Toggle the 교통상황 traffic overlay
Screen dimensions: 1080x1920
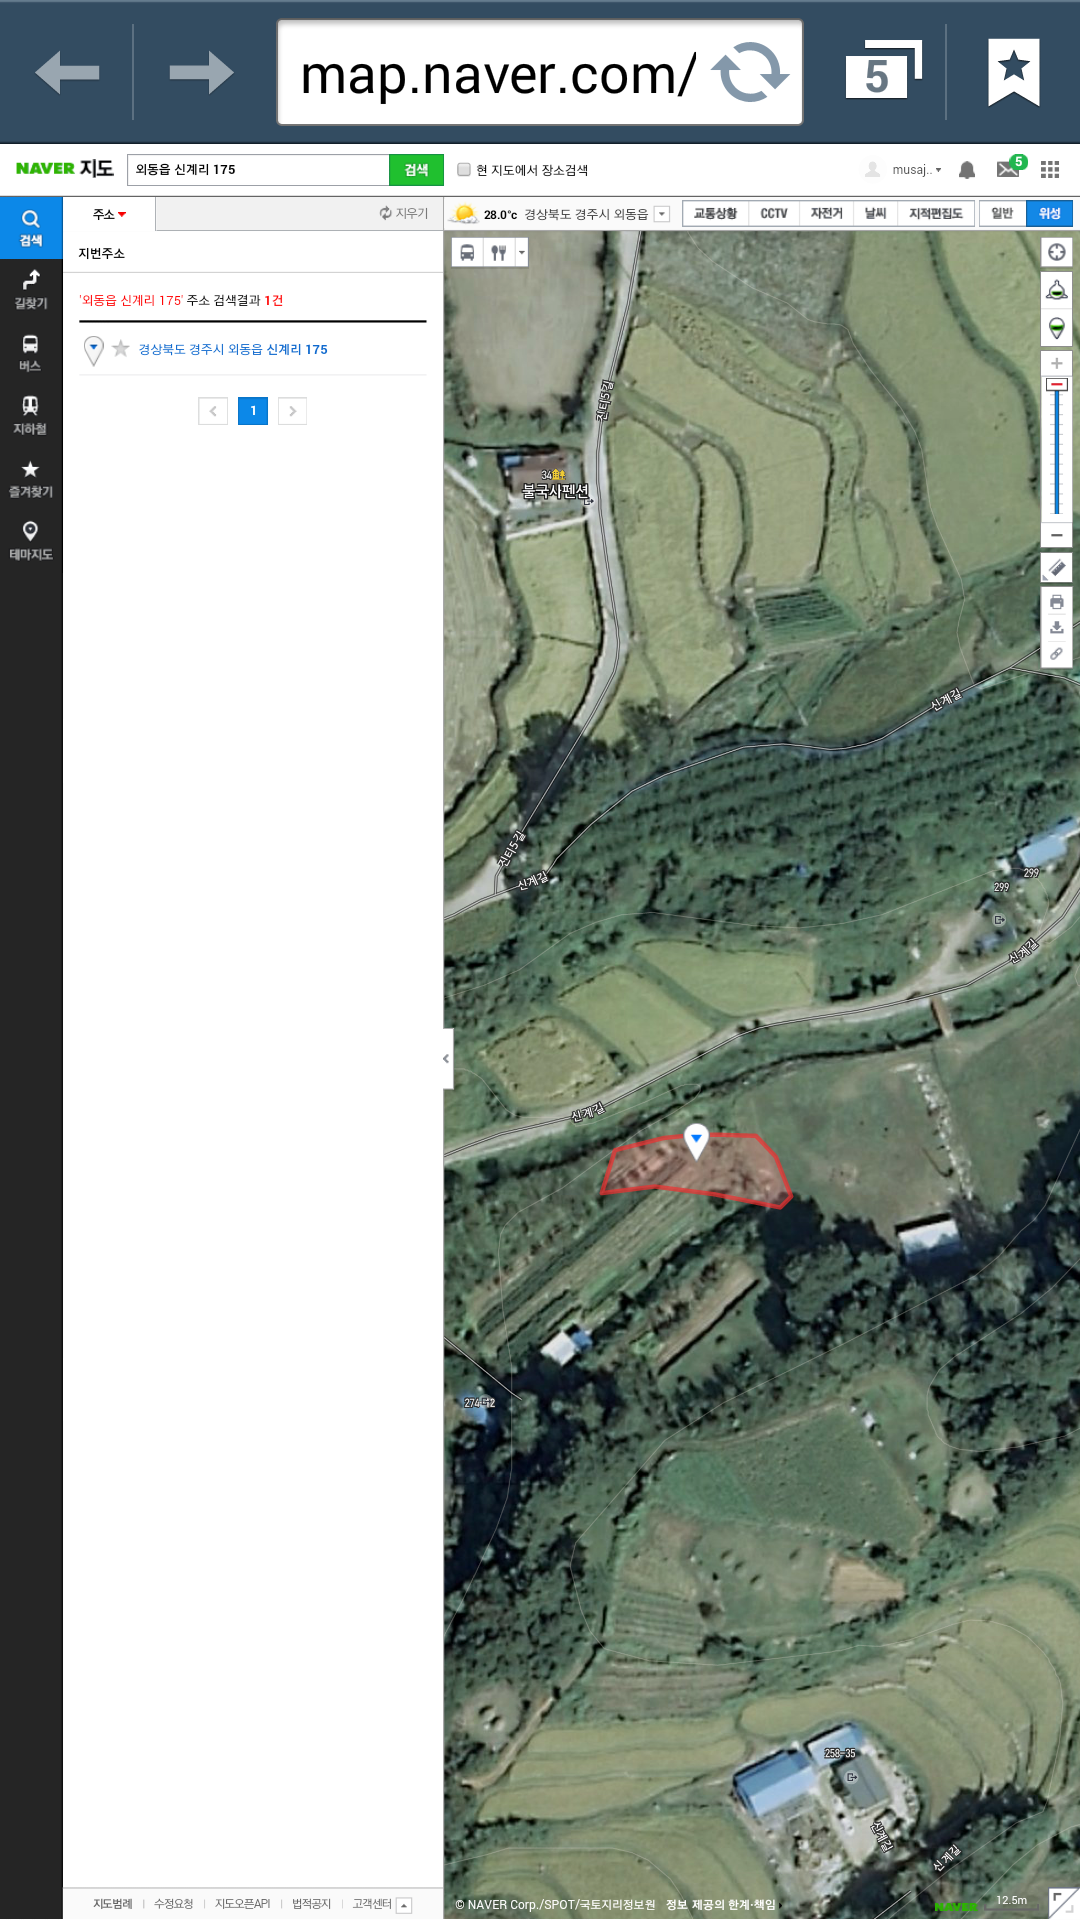point(715,213)
